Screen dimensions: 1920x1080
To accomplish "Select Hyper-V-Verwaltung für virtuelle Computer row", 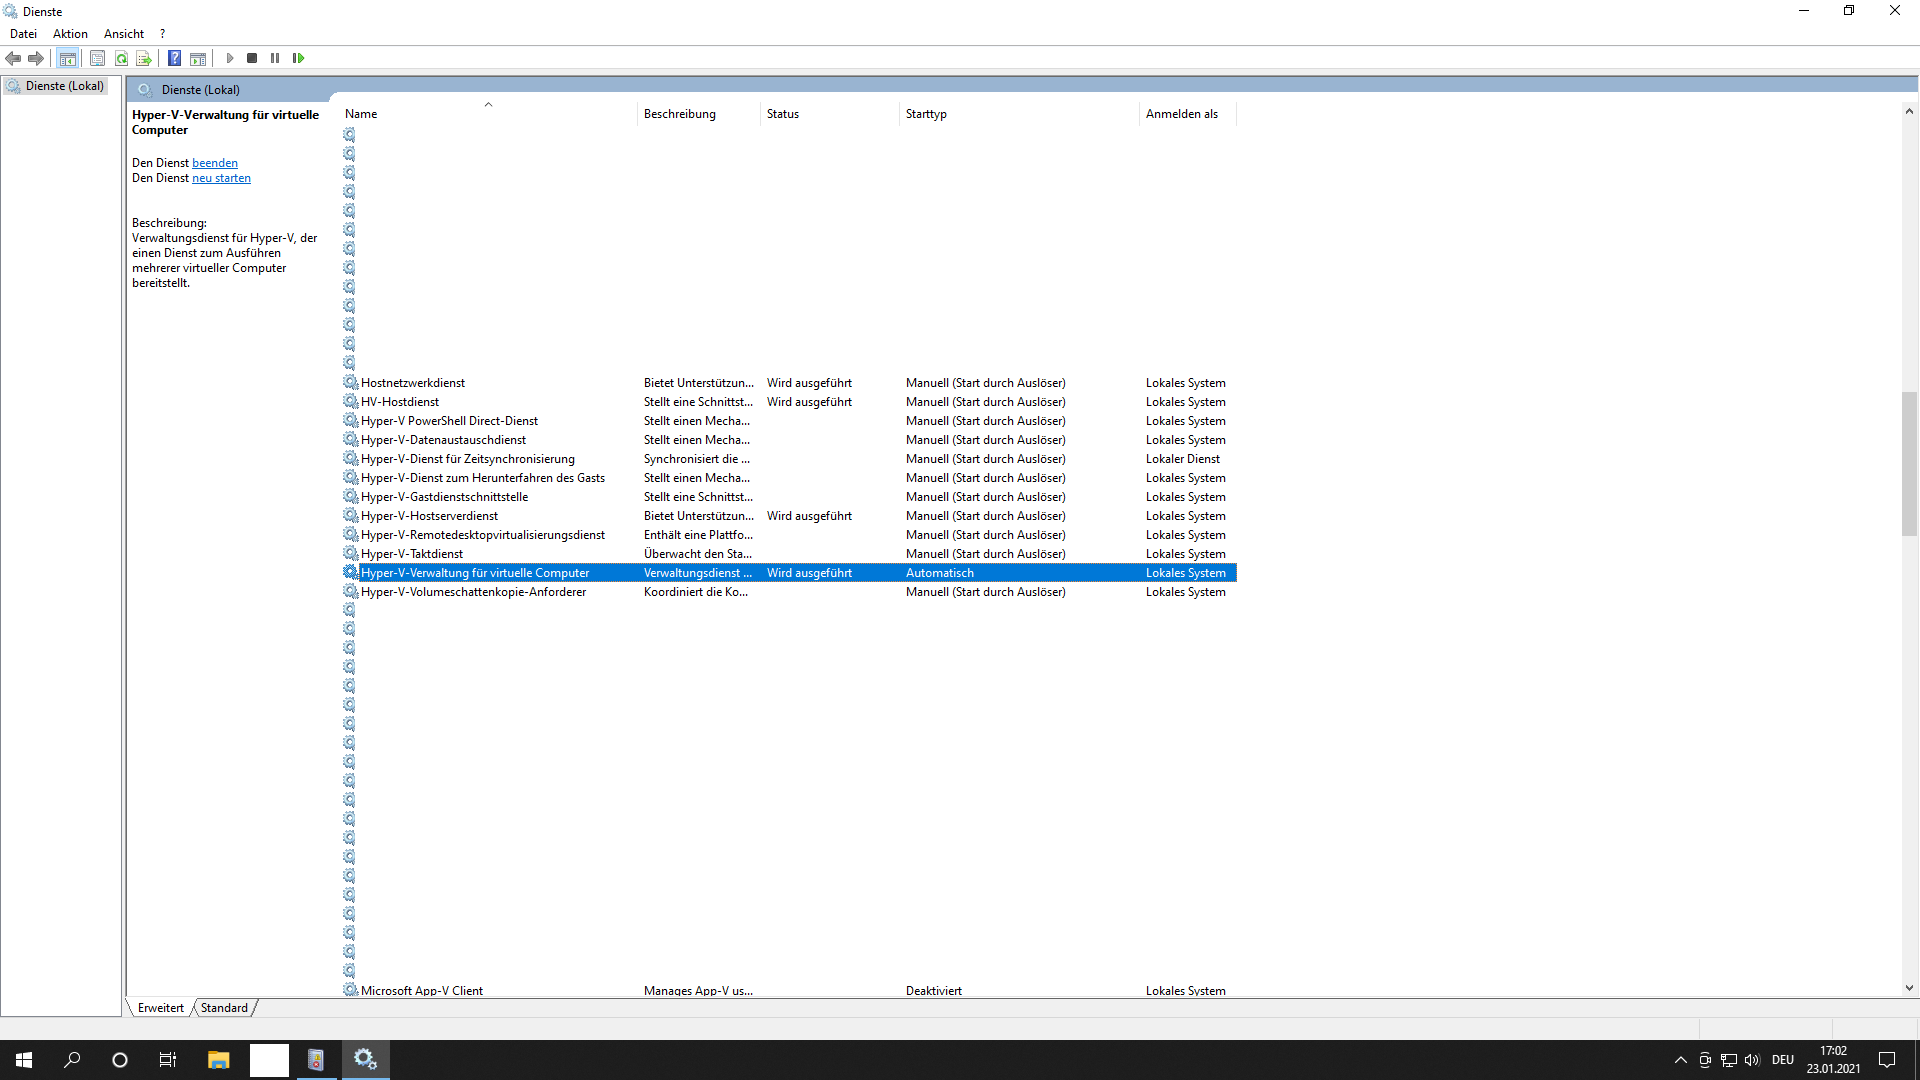I will coord(789,572).
